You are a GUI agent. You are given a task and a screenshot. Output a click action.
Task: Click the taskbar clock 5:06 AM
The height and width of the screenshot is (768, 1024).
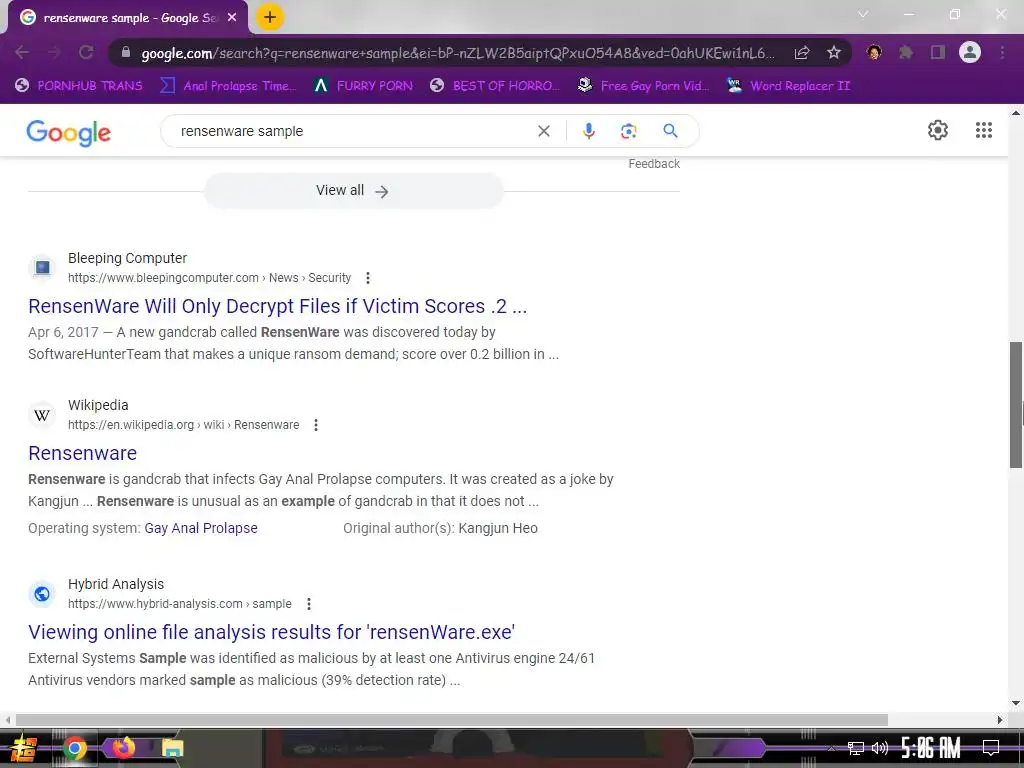pos(931,748)
